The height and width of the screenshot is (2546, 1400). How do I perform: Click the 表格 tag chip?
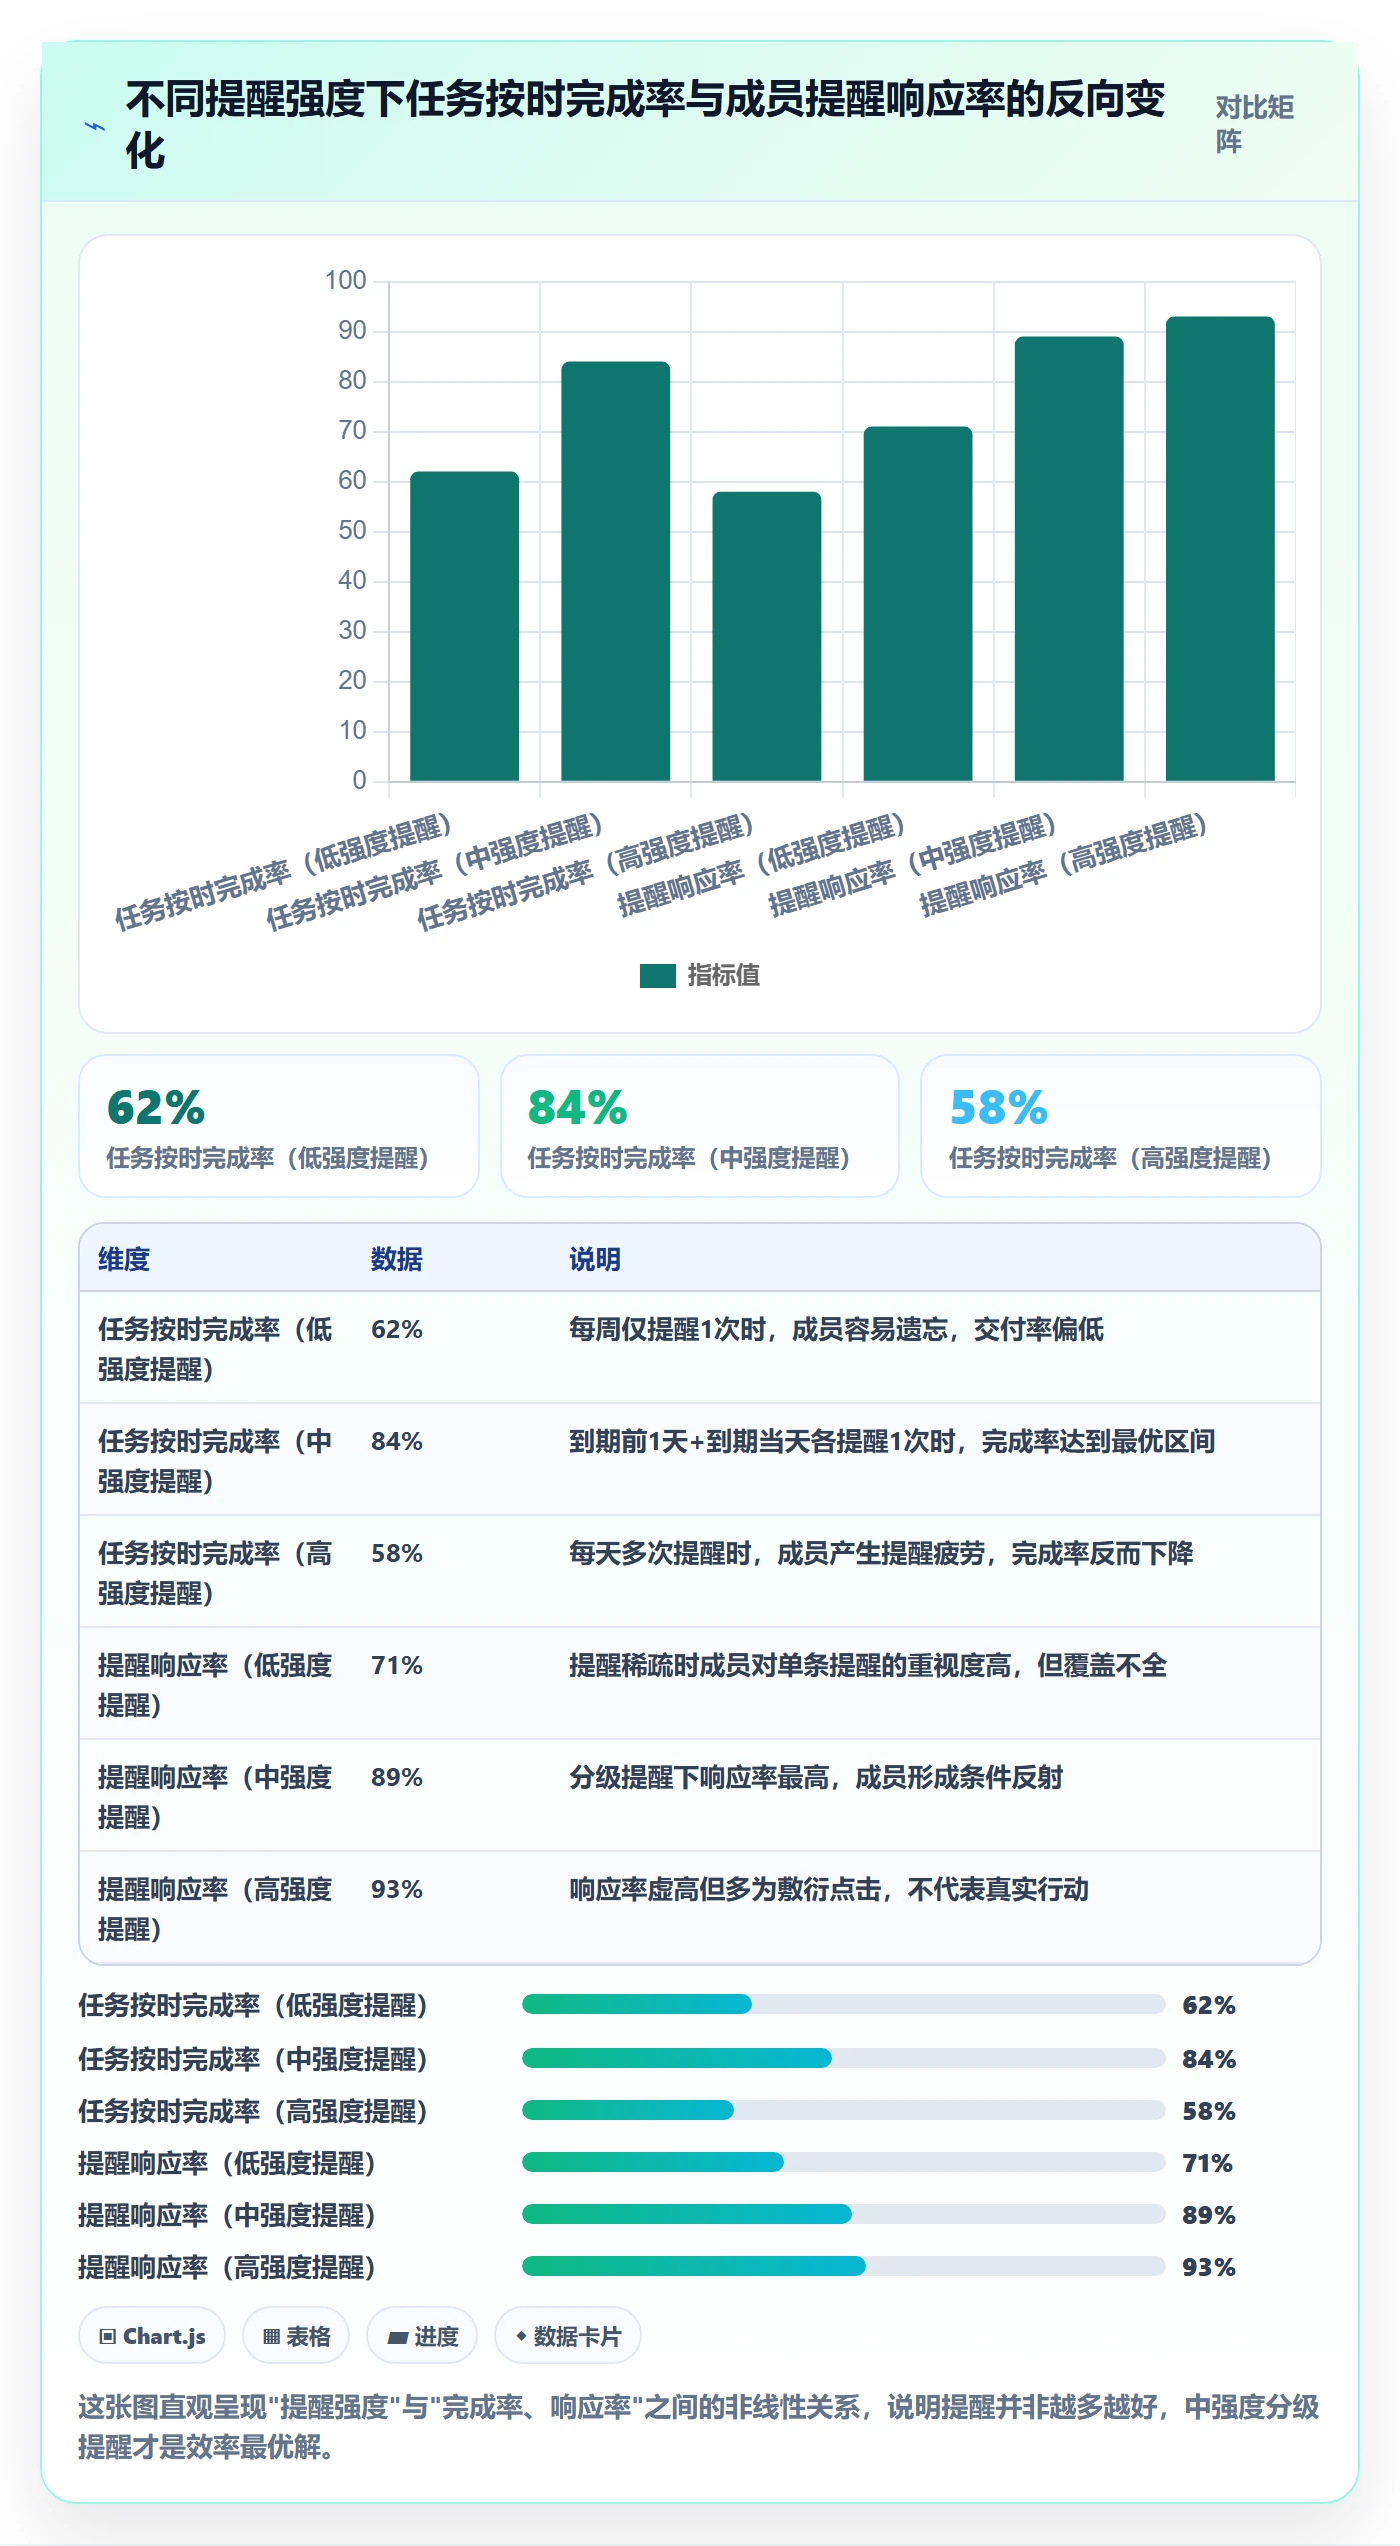click(296, 2336)
